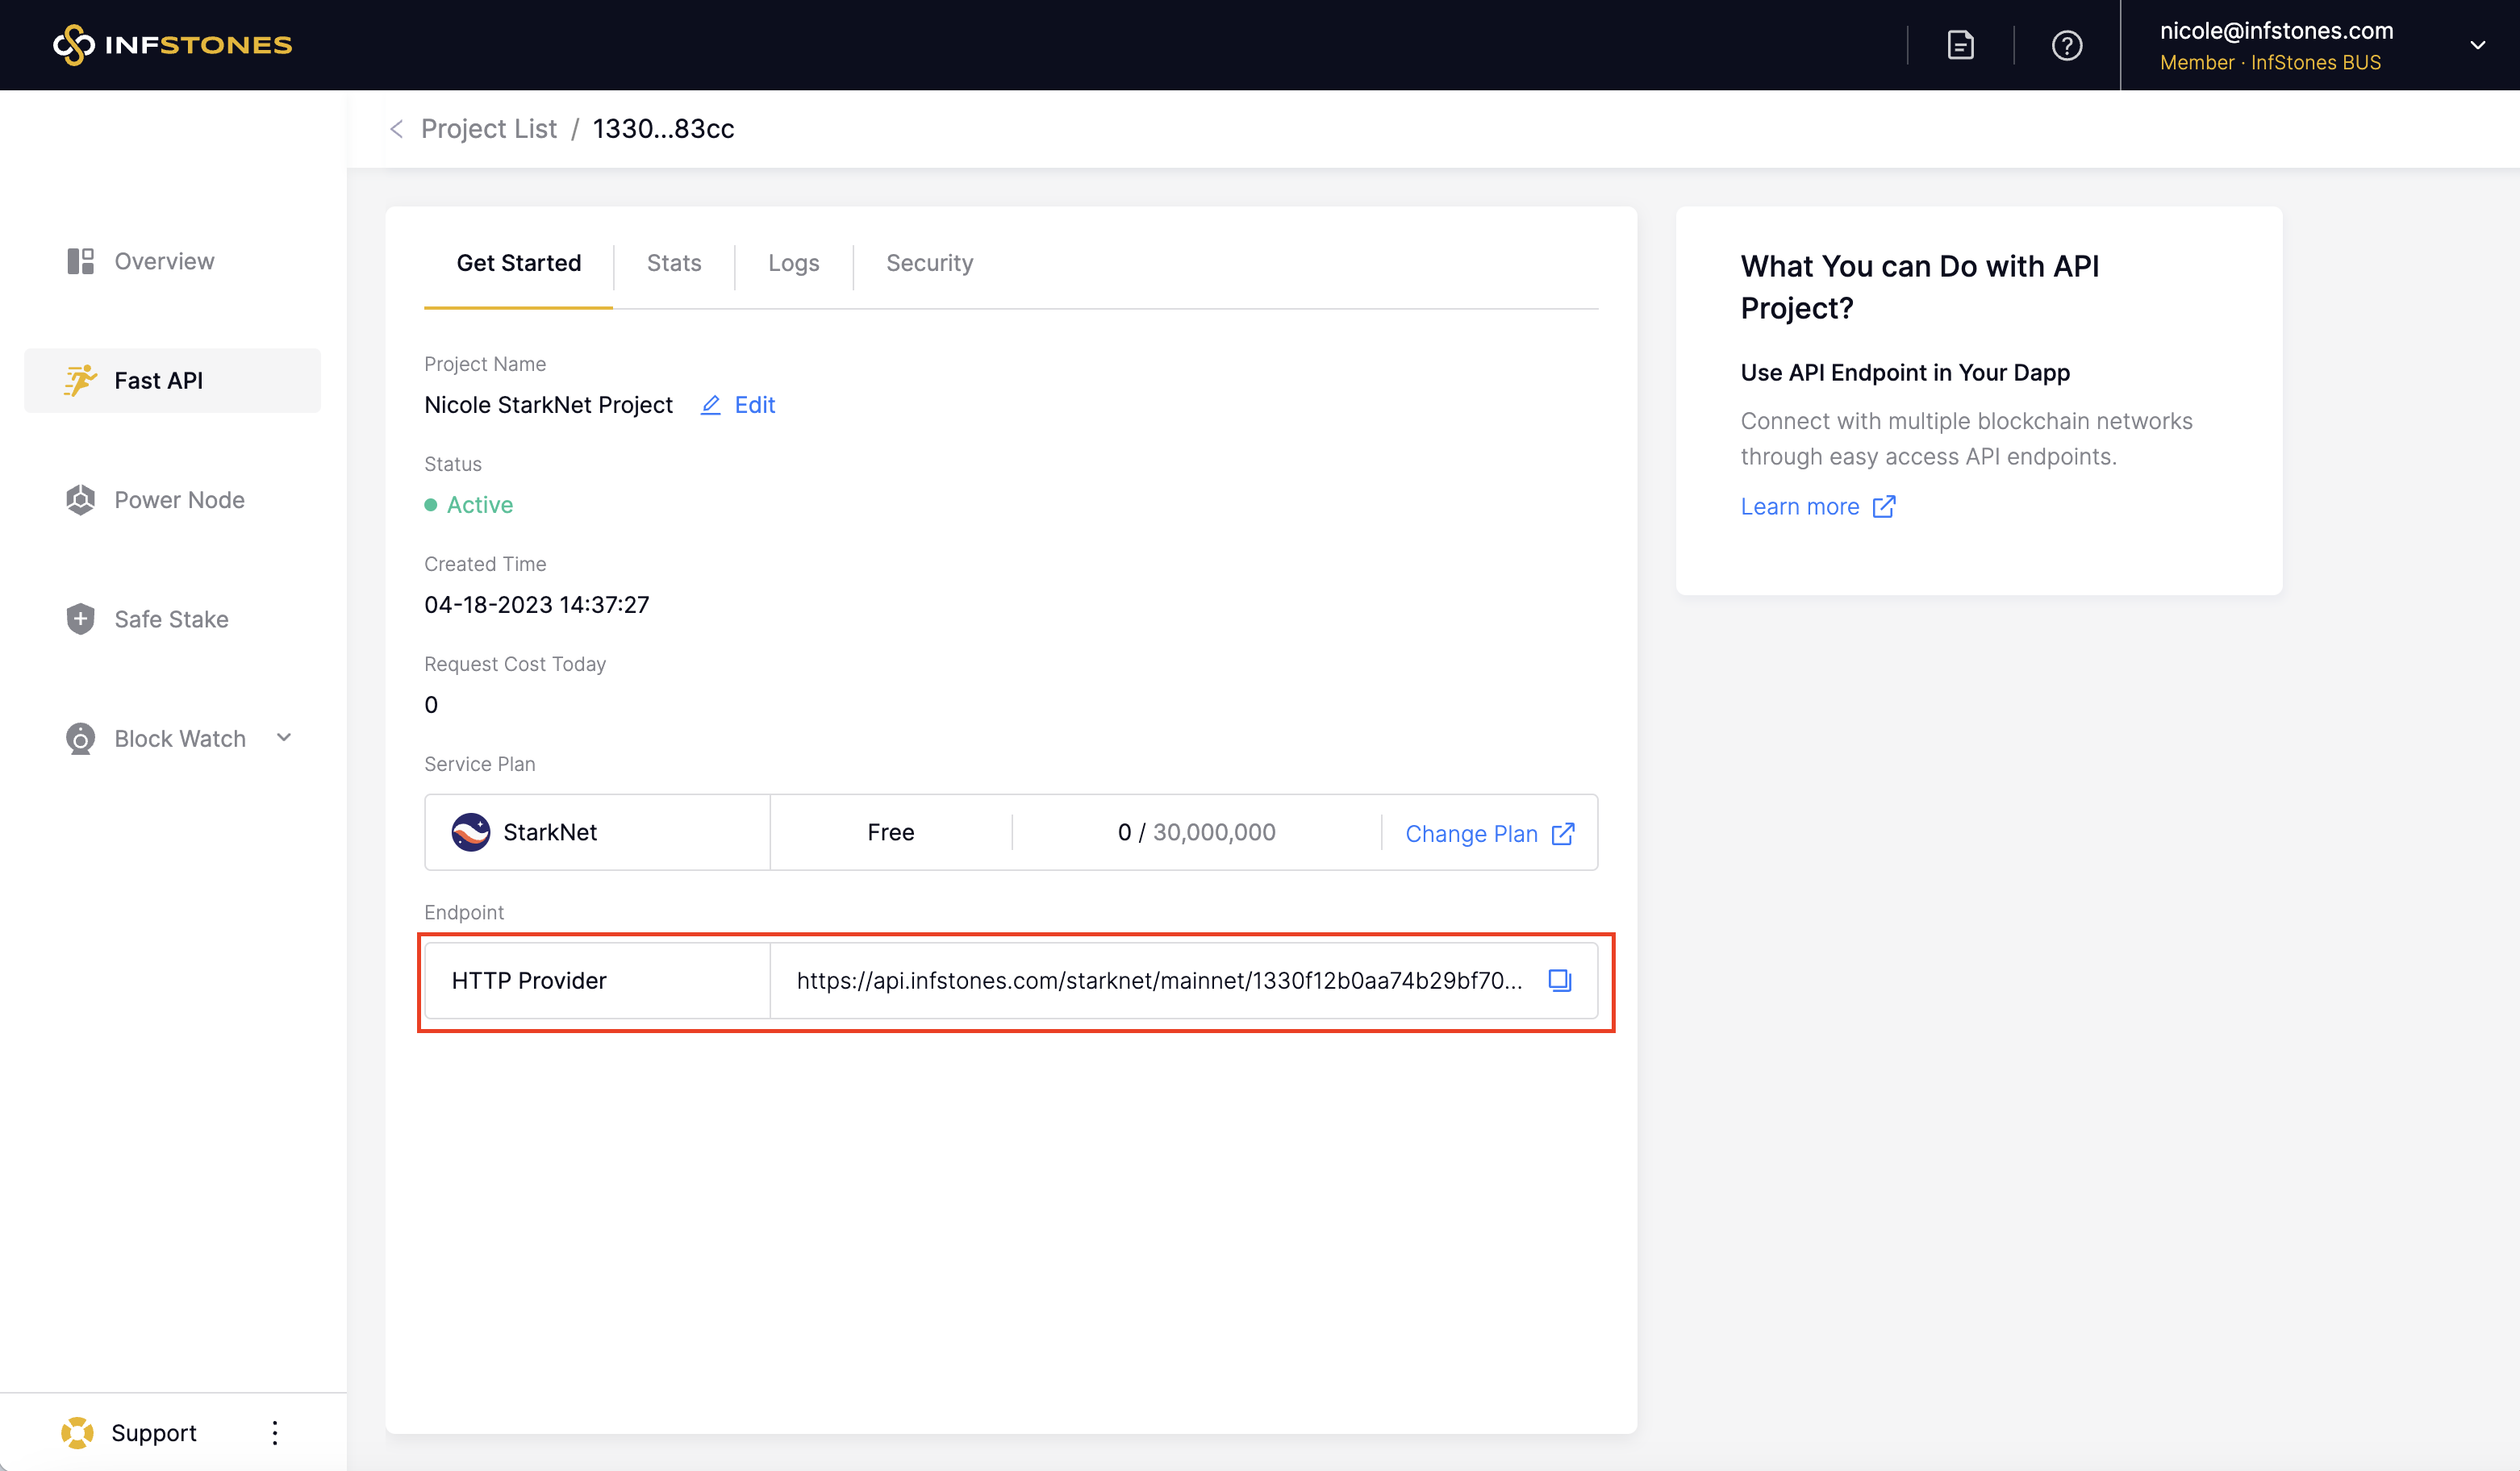Screen dimensions: 2520x1471
Task: Open Power Node from sidebar
Action: click(x=178, y=500)
